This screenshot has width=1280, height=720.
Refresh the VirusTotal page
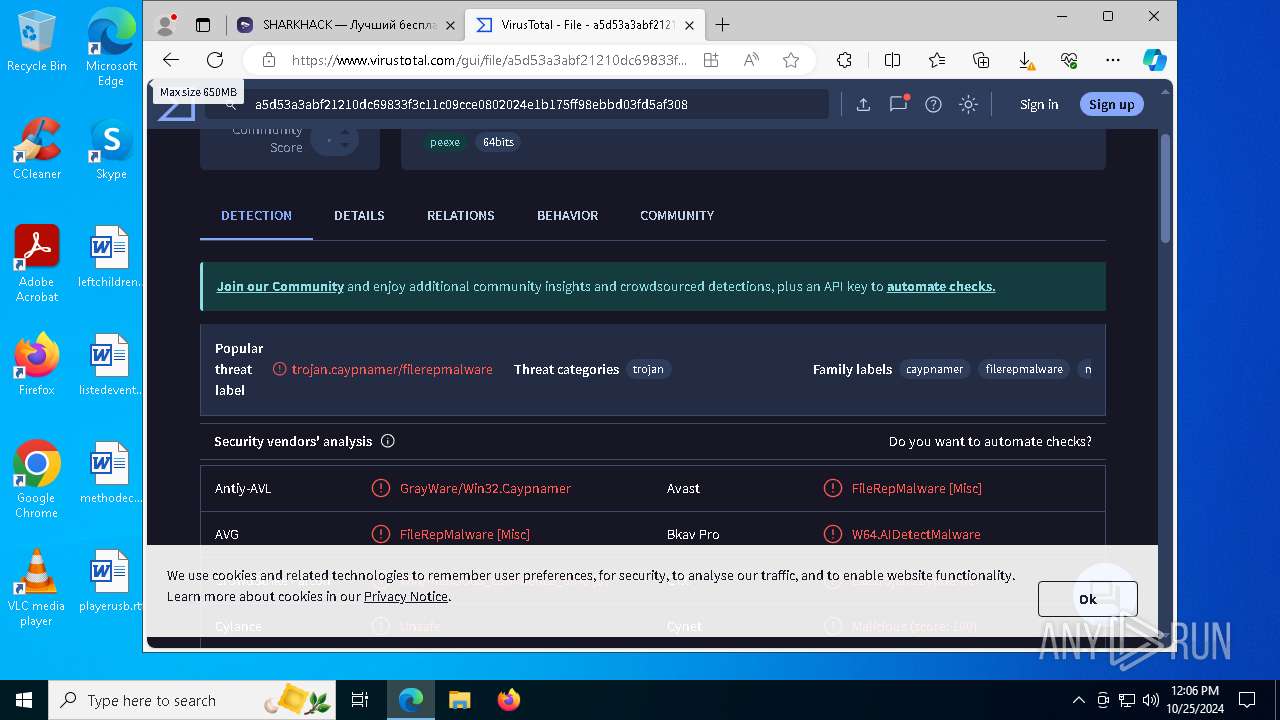pyautogui.click(x=215, y=60)
